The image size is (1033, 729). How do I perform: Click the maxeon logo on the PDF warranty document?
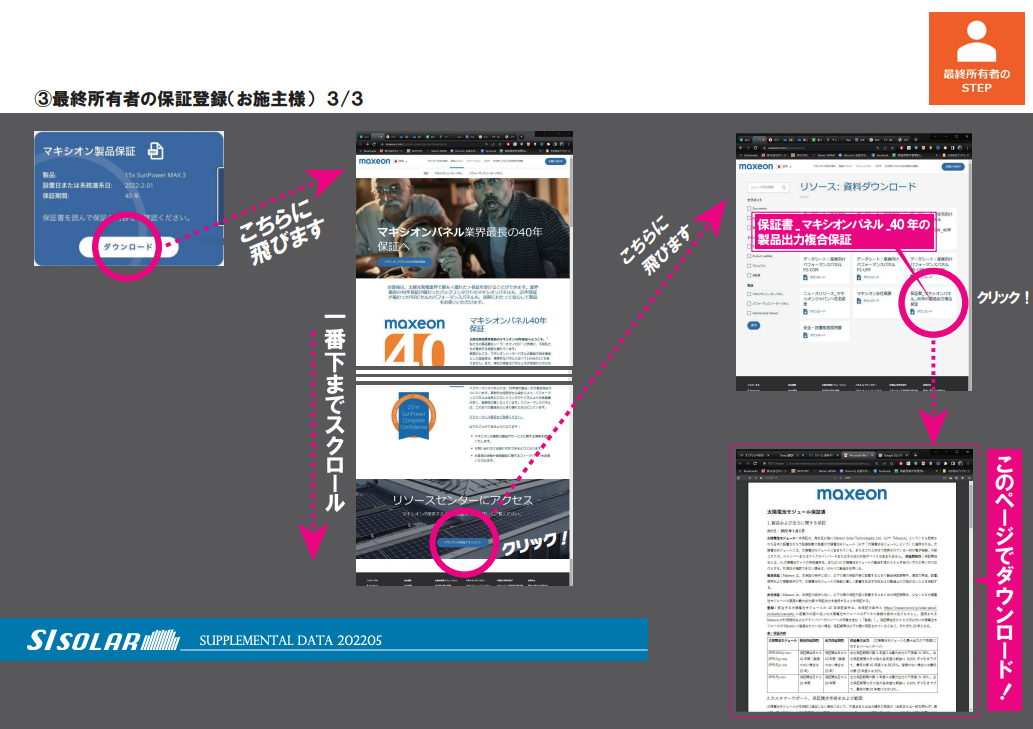851,494
